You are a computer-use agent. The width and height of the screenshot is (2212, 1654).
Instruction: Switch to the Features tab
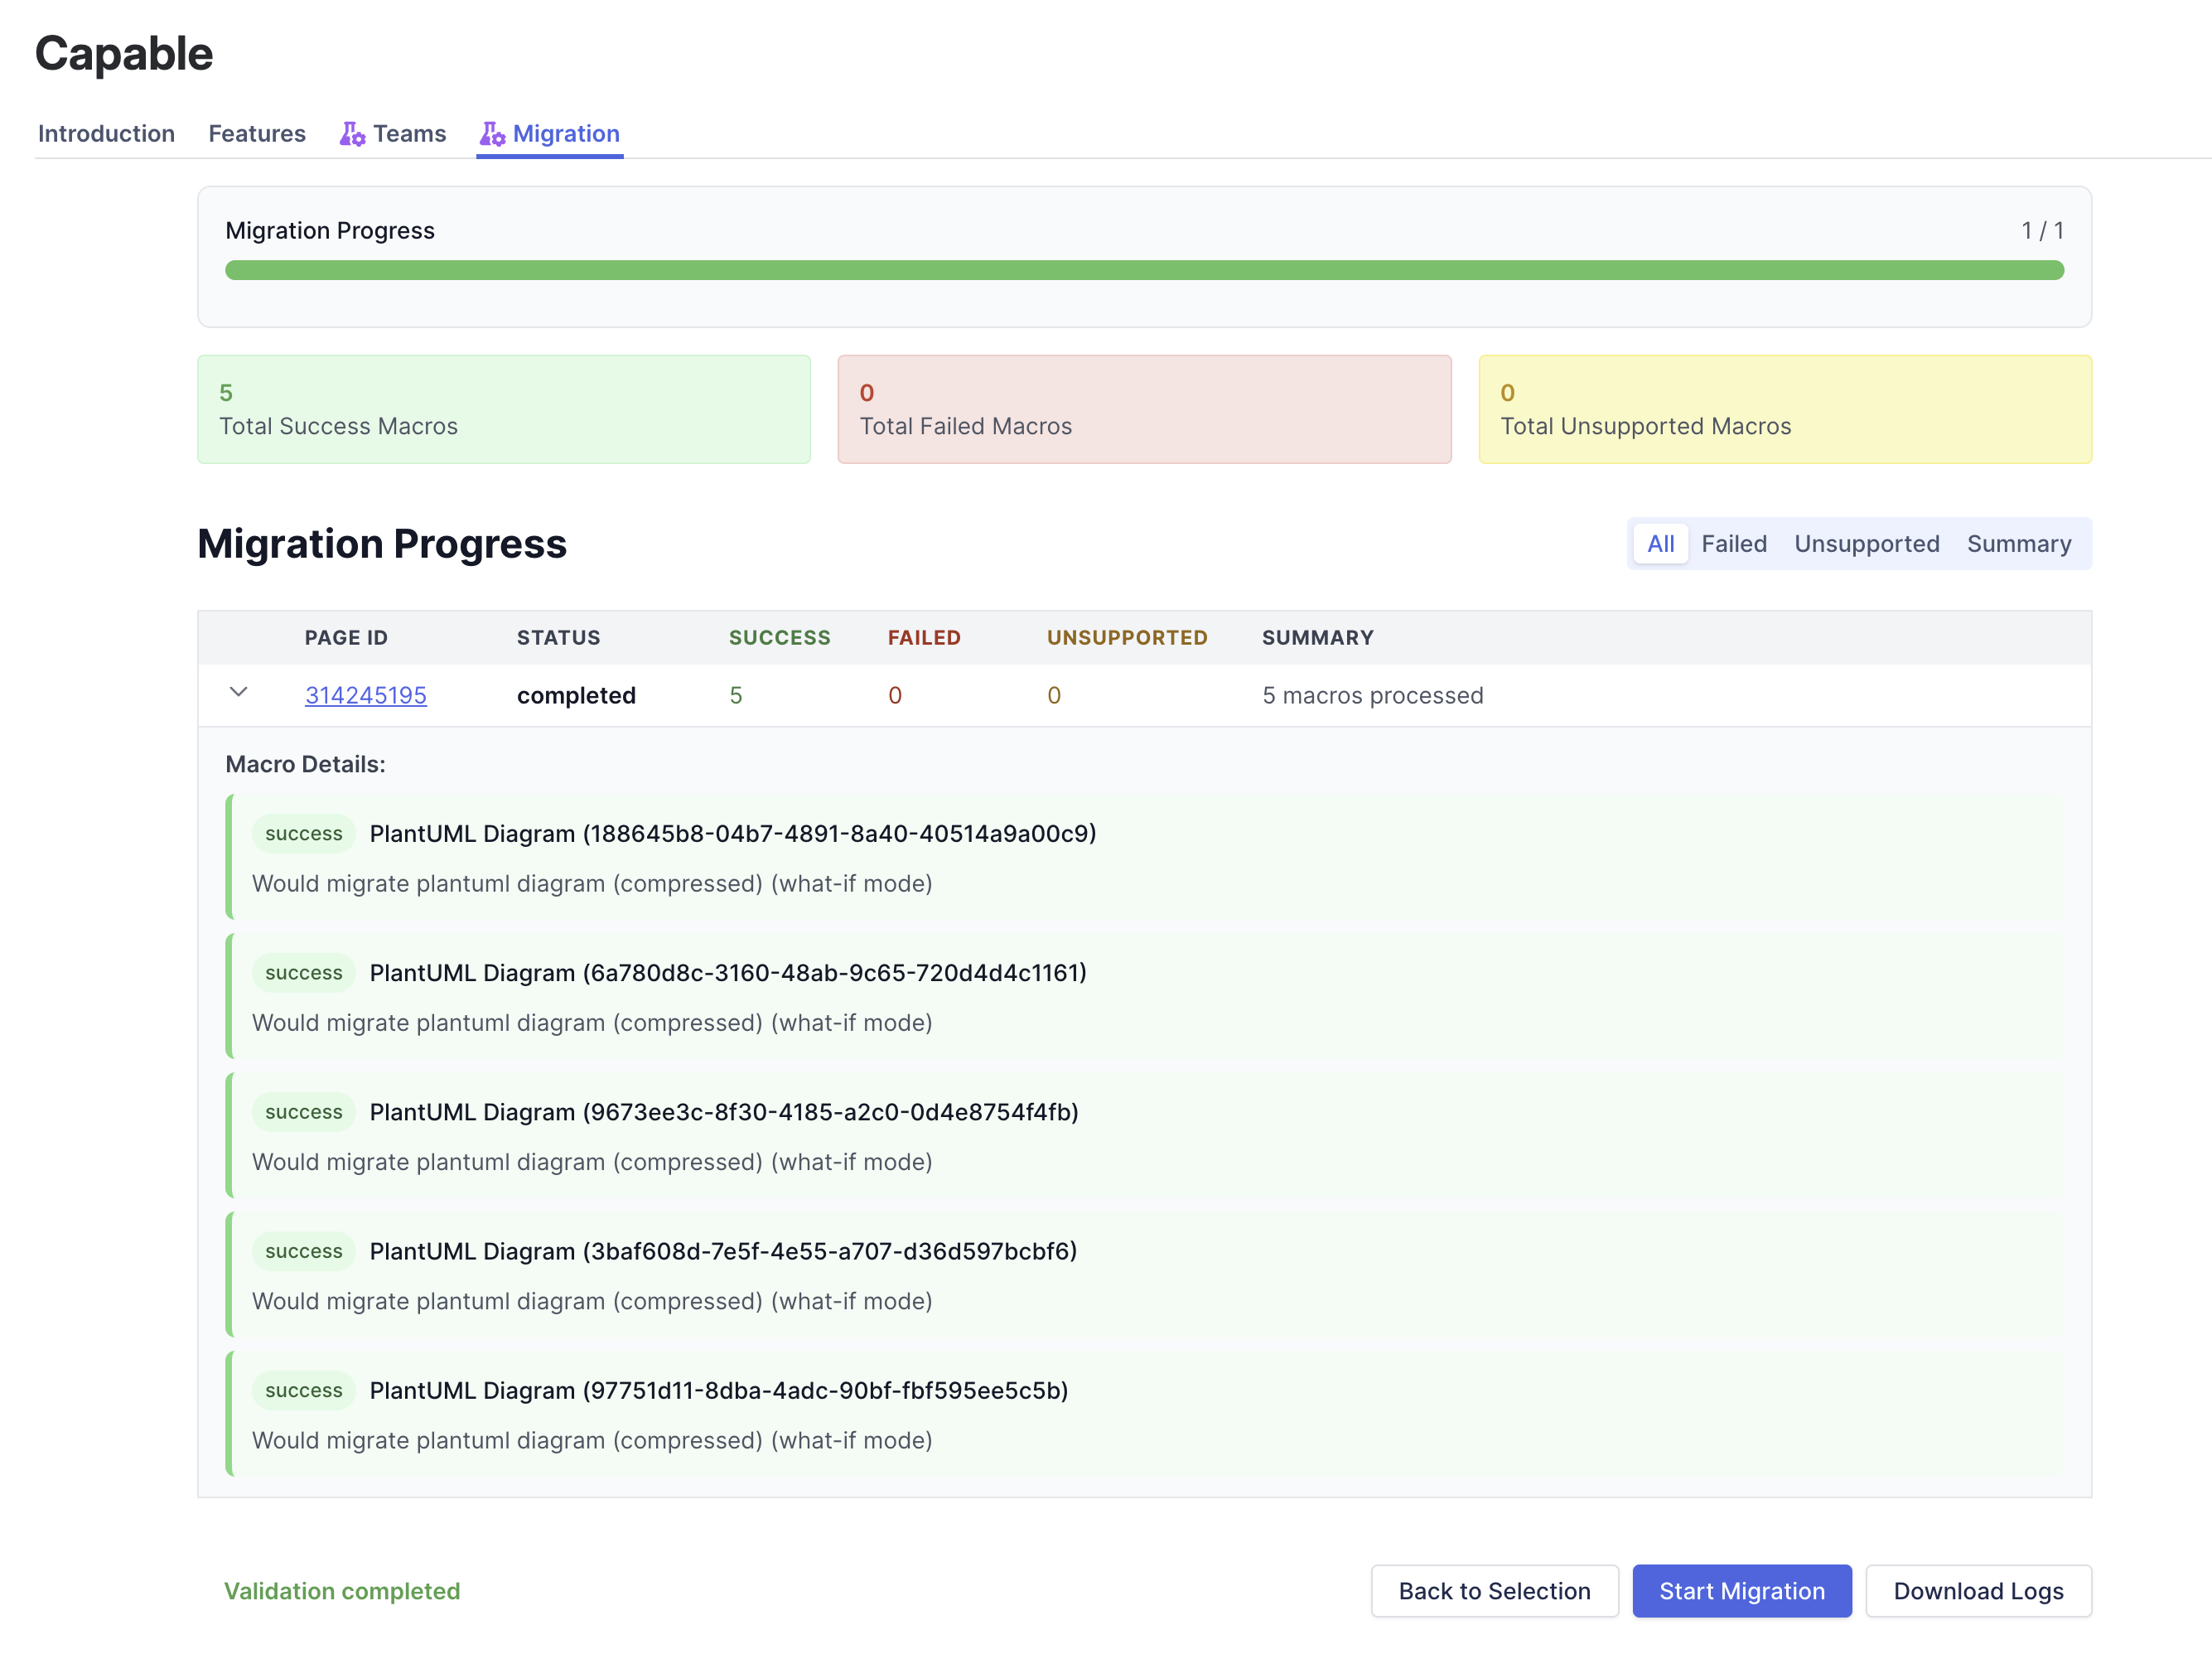point(256,133)
